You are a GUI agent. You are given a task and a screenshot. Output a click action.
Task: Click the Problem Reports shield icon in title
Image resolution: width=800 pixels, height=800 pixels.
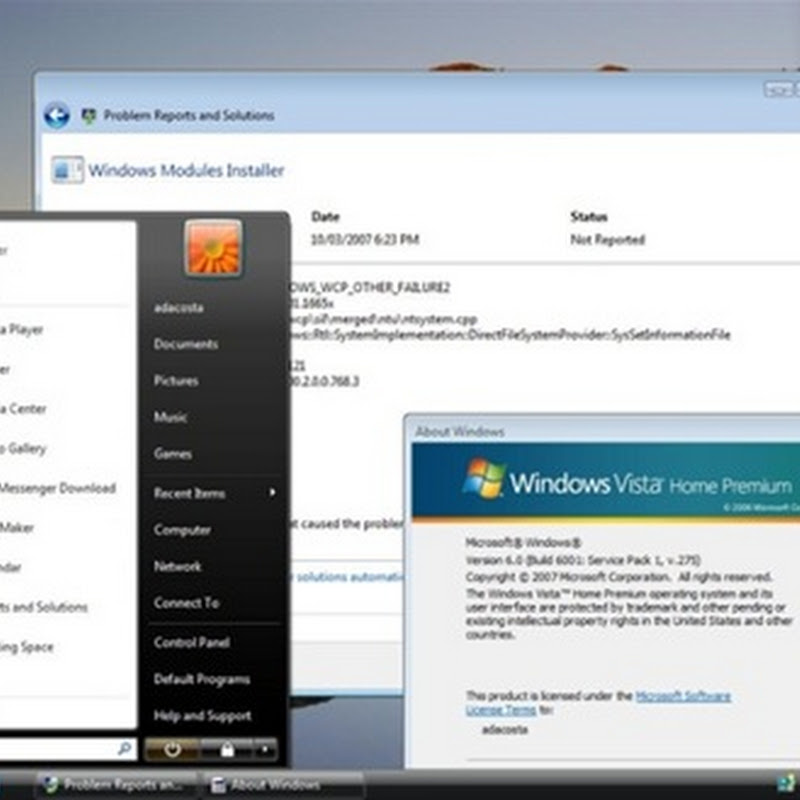(89, 116)
